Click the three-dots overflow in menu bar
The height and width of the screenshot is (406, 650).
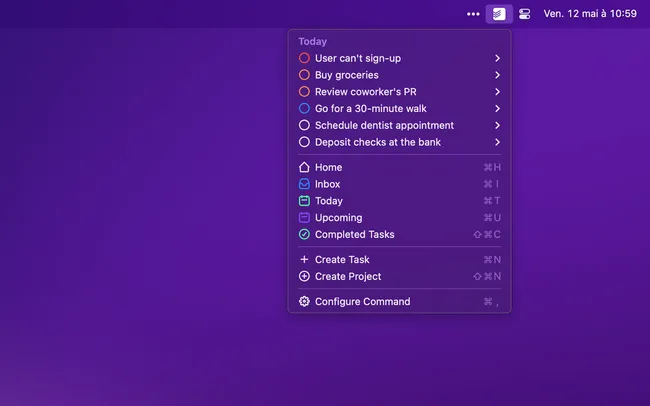pyautogui.click(x=473, y=14)
